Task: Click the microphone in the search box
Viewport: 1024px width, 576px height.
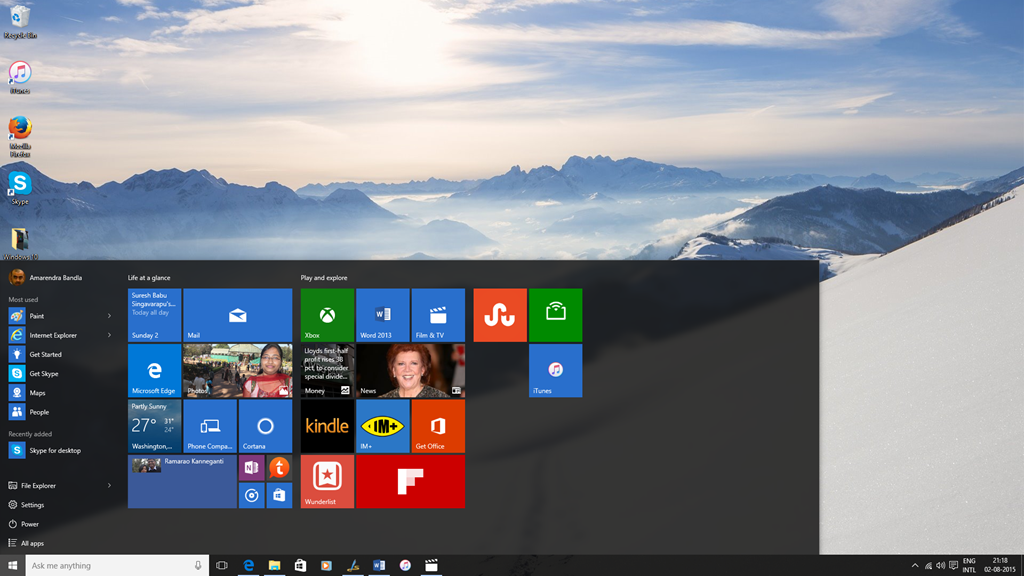Action: (x=198, y=566)
